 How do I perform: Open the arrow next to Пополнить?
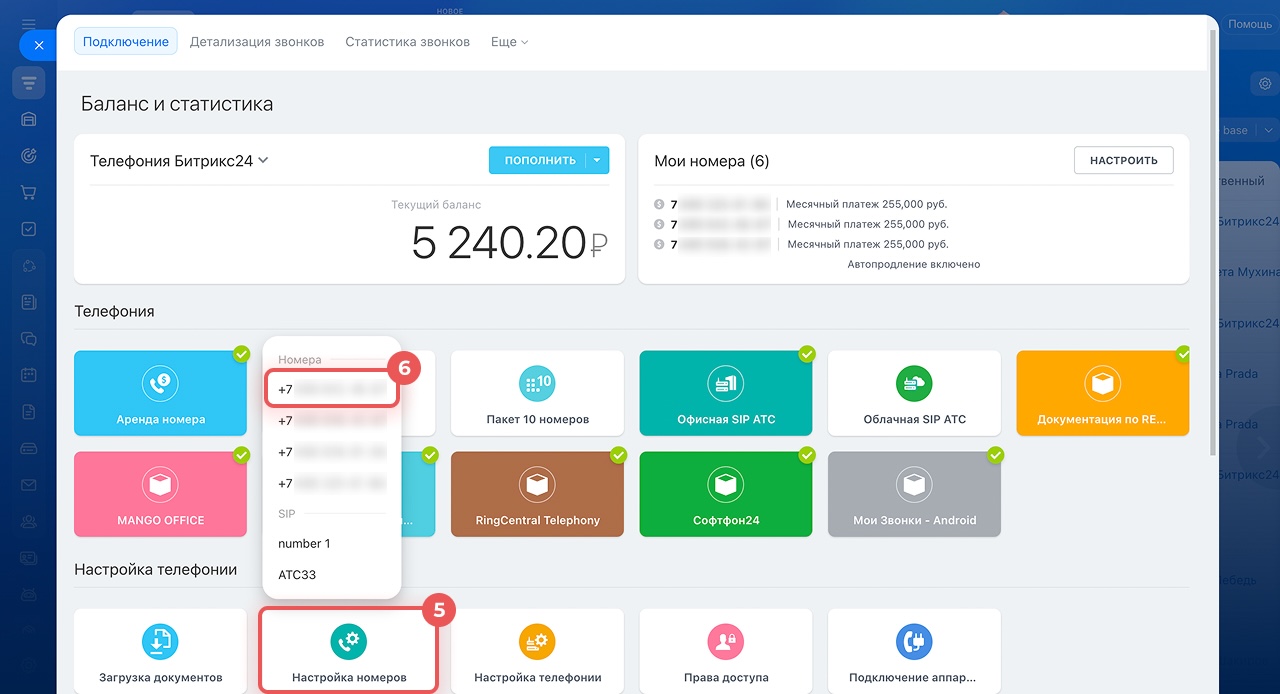click(x=597, y=160)
